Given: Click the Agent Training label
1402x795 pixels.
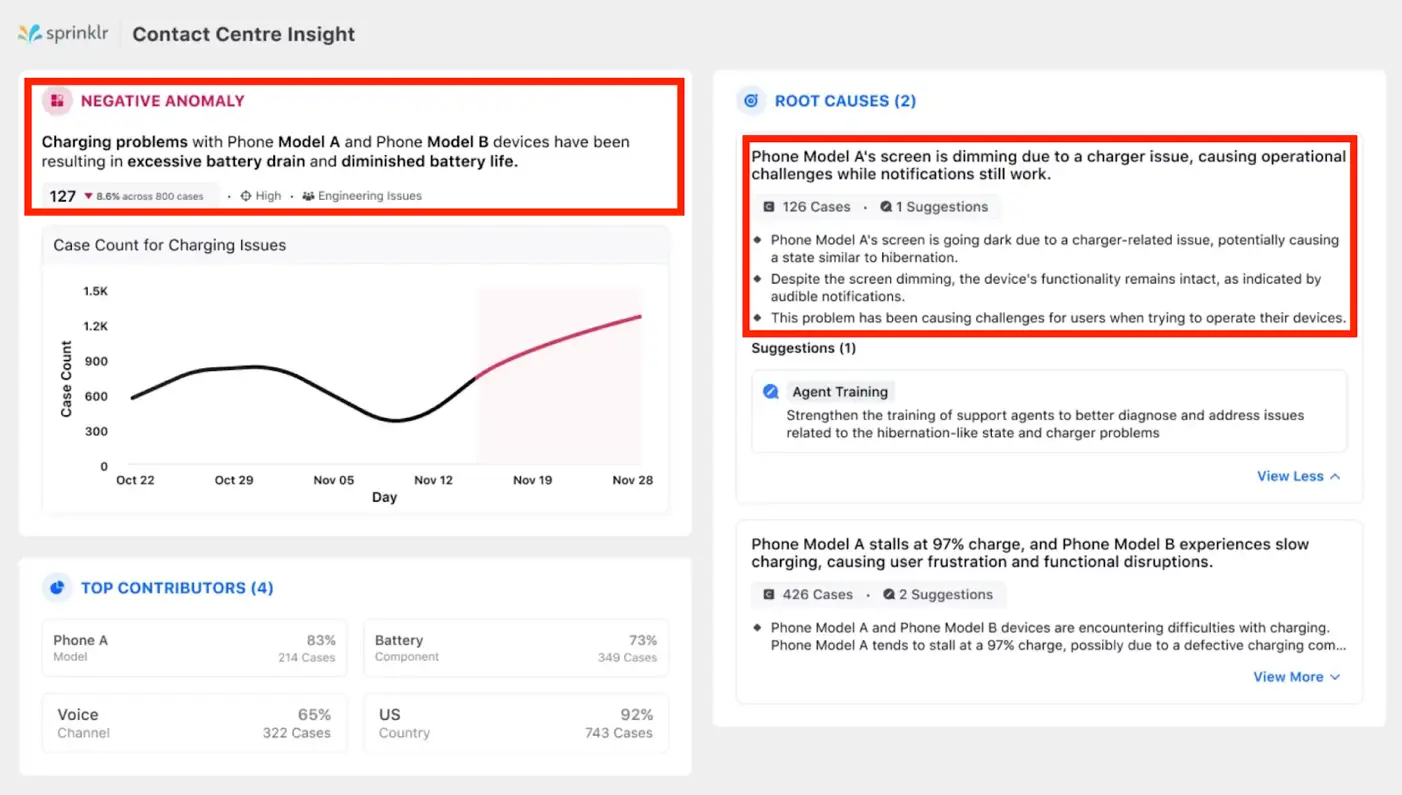Looking at the screenshot, I should [840, 391].
